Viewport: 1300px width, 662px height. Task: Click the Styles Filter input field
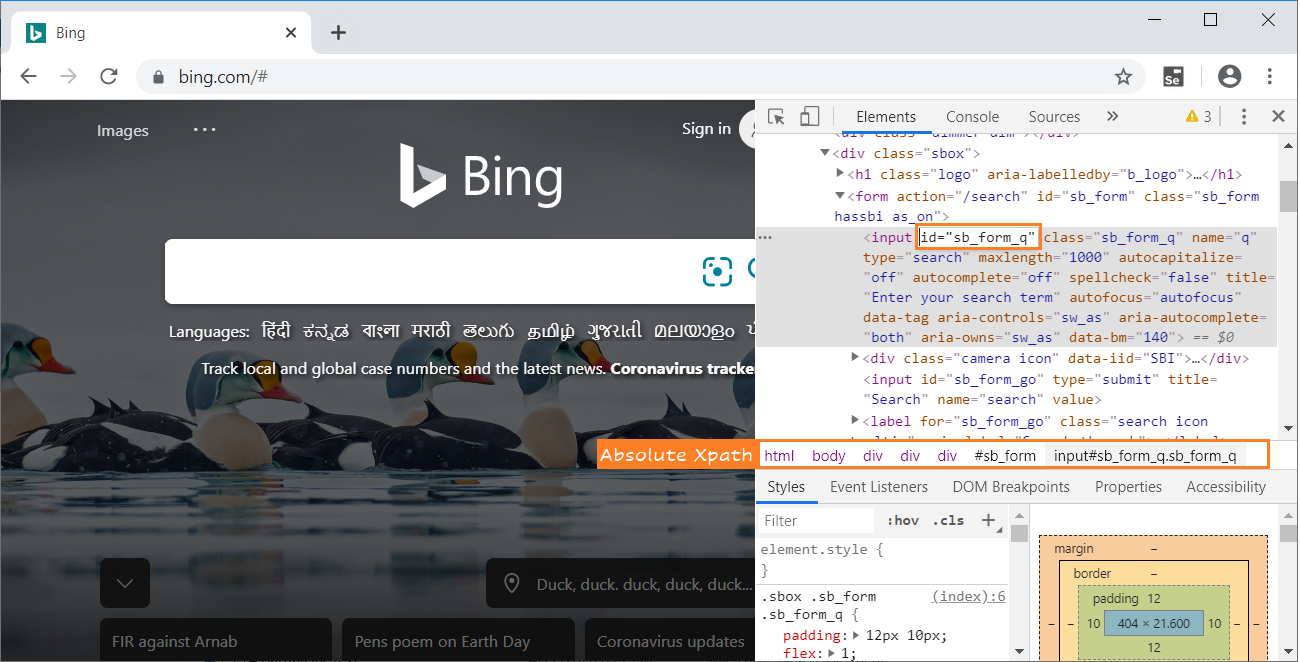coord(816,520)
